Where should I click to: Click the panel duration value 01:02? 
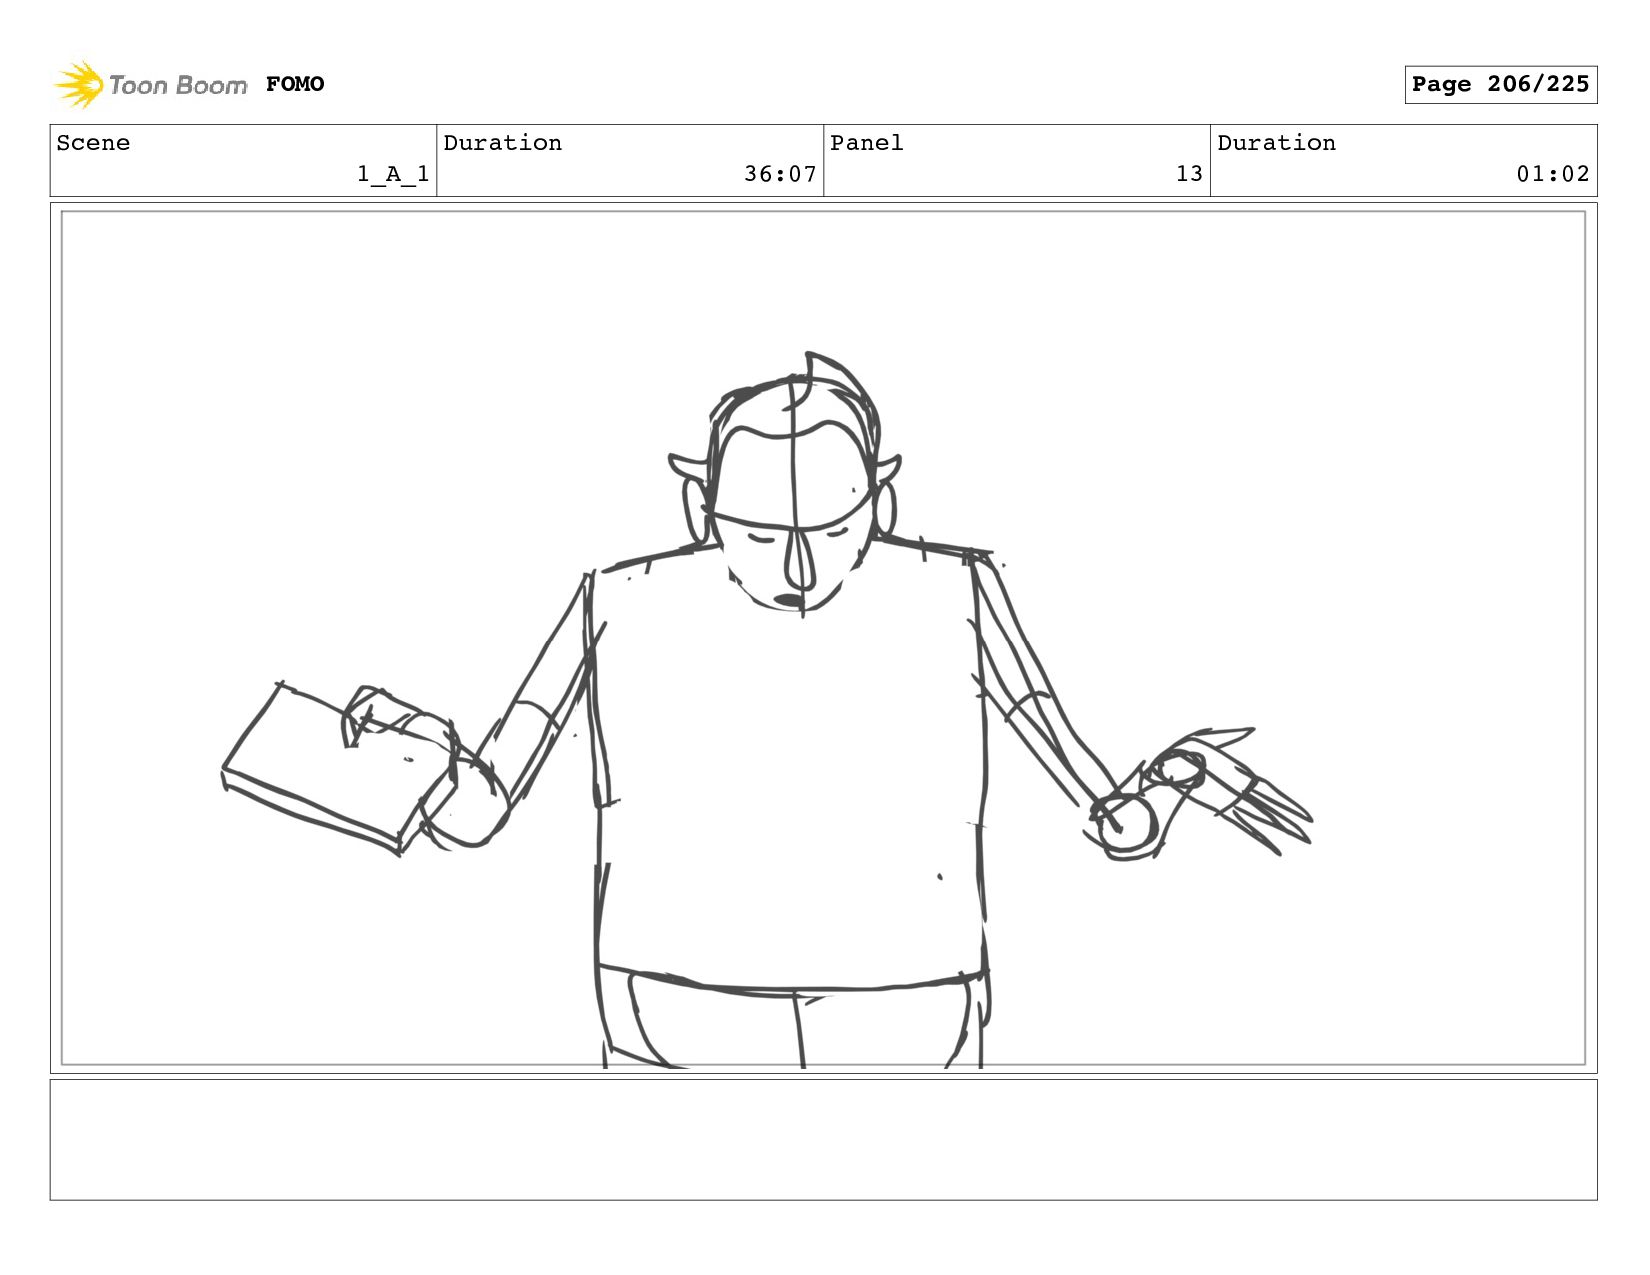point(1553,174)
